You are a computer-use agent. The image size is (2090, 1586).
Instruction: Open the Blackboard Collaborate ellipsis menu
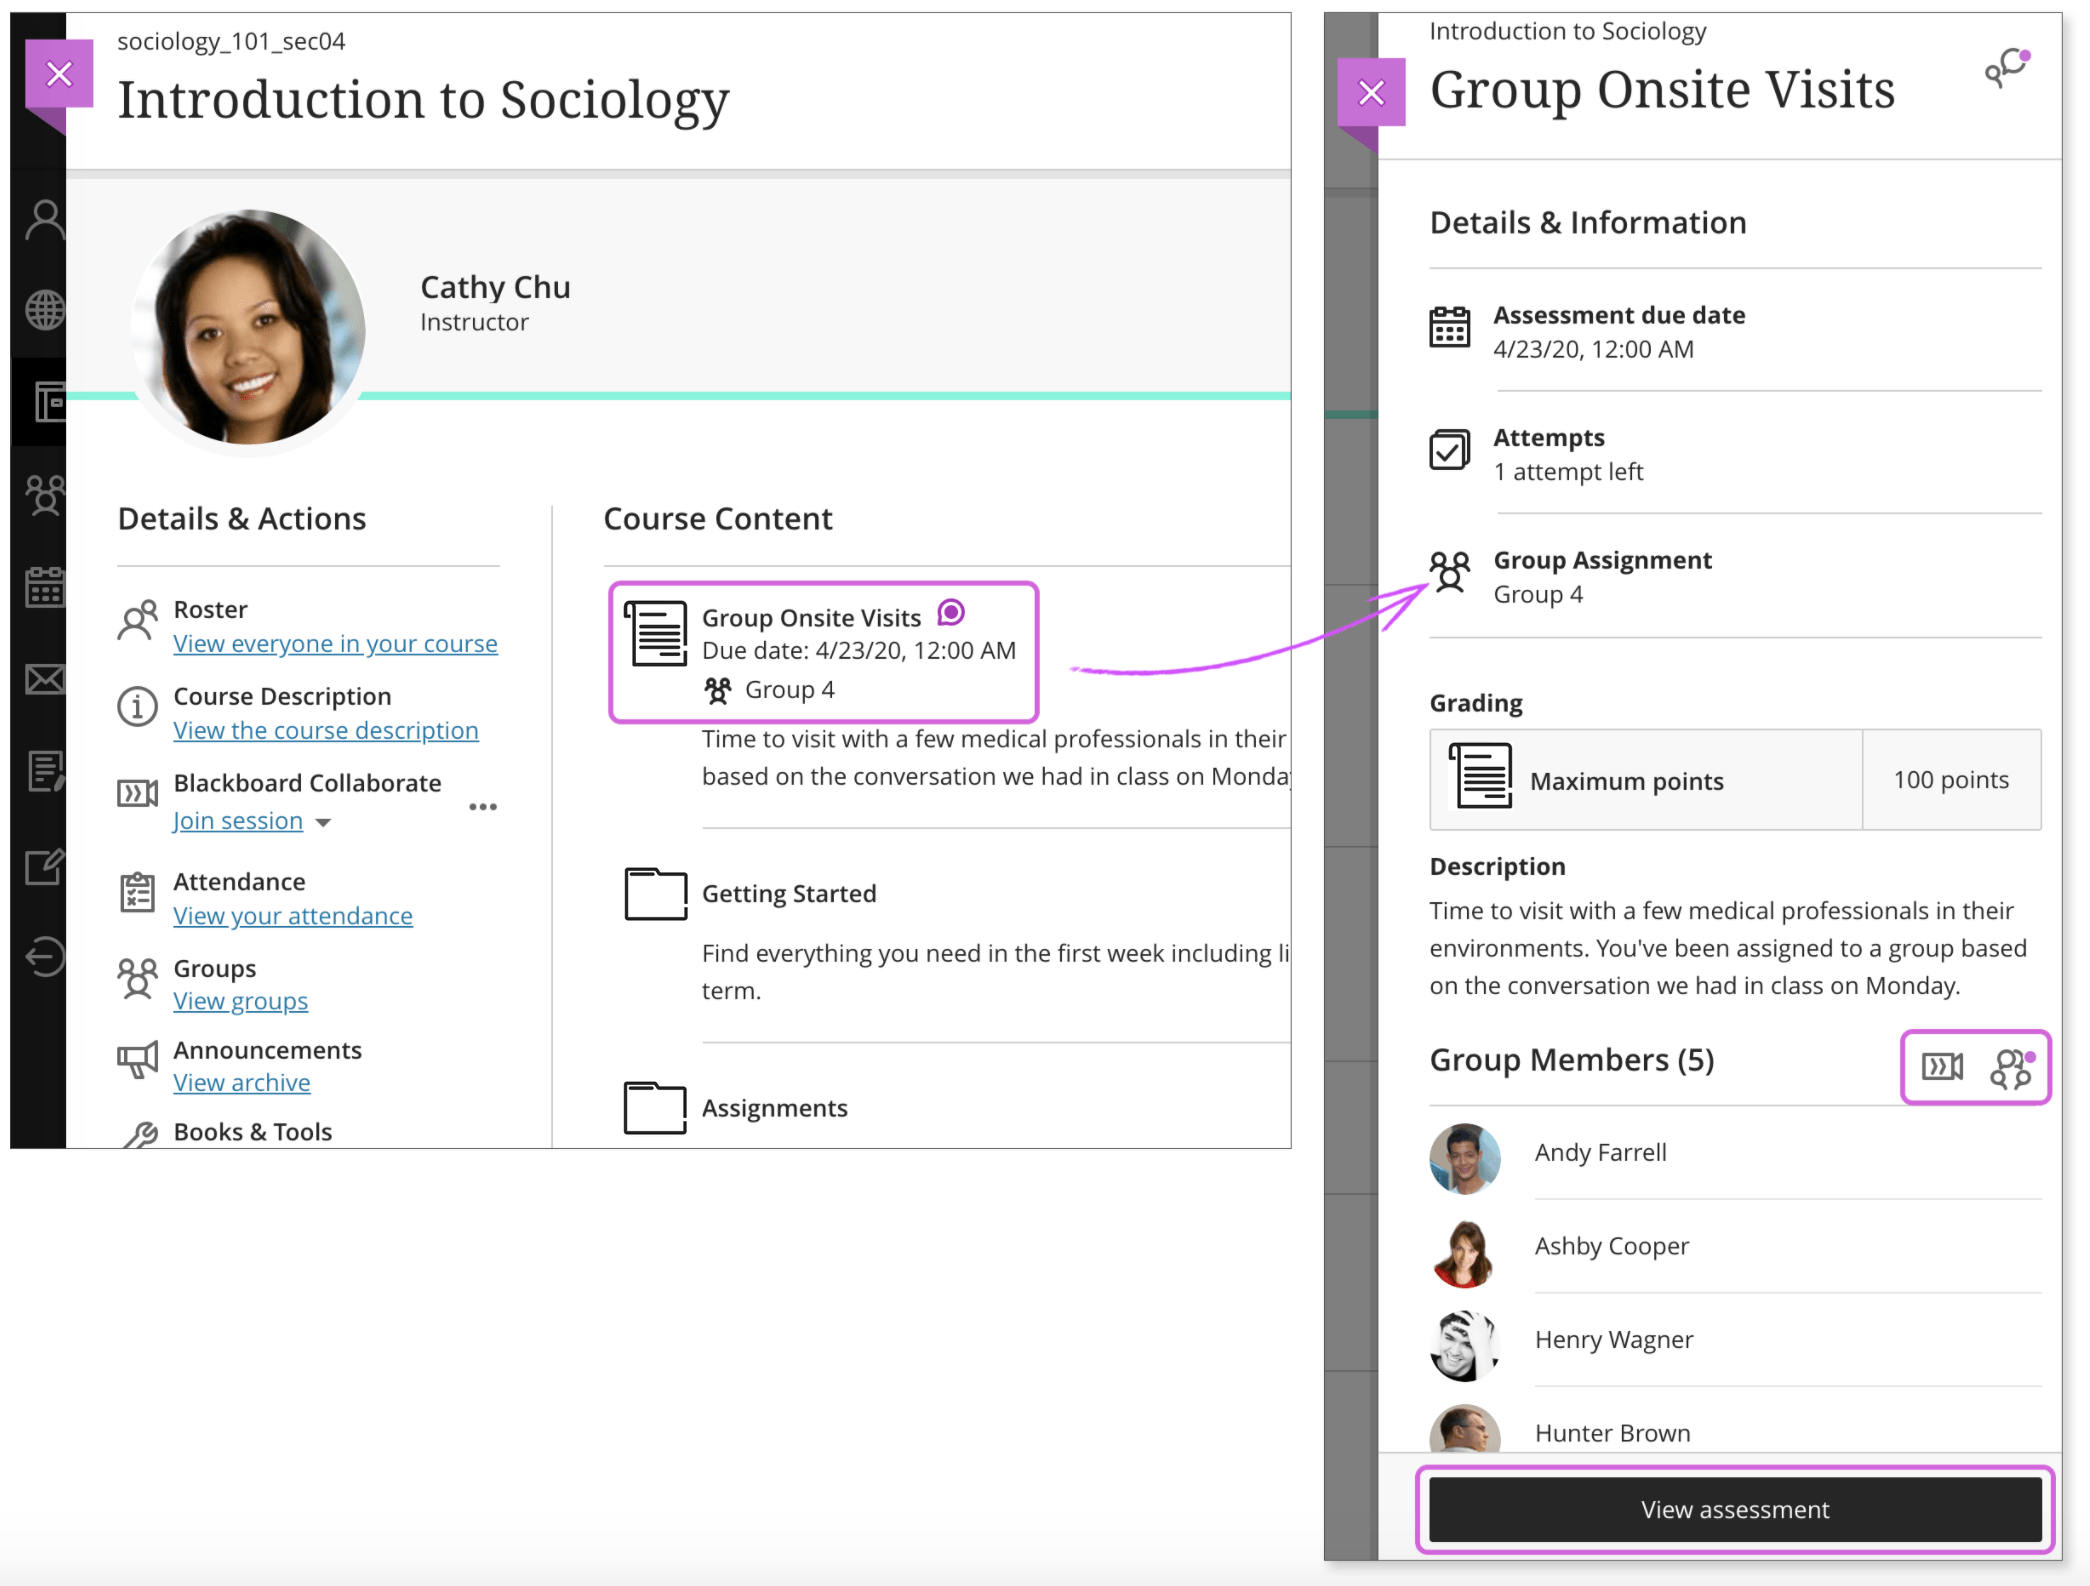[x=483, y=806]
